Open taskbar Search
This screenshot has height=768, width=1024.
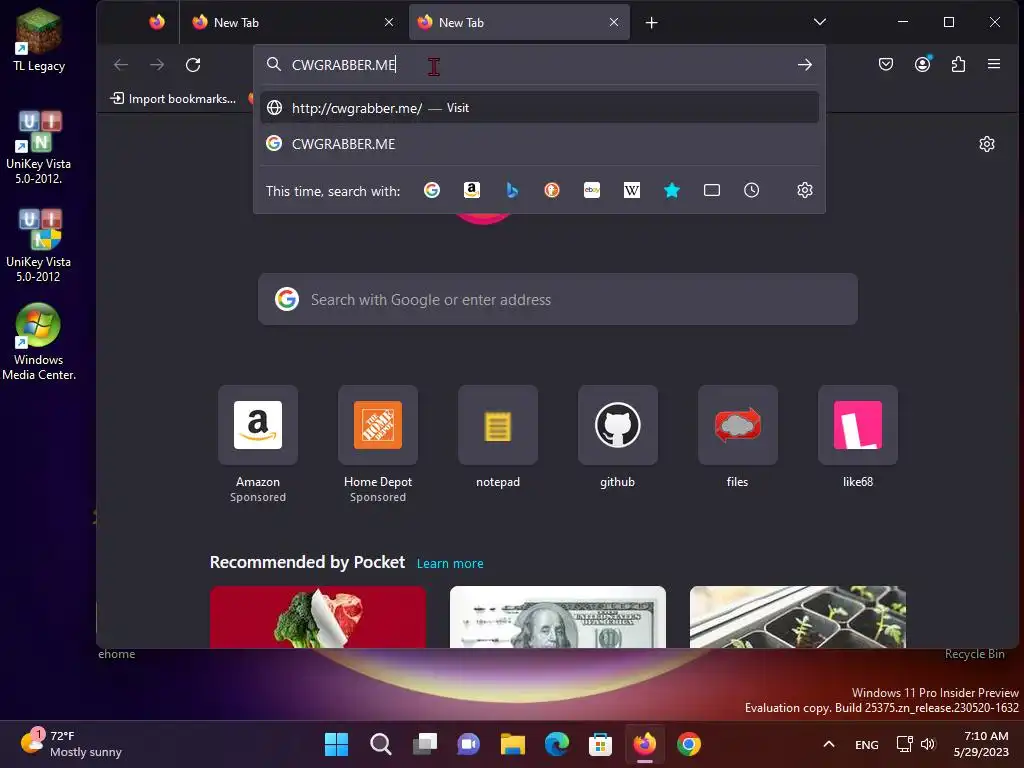coord(381,744)
